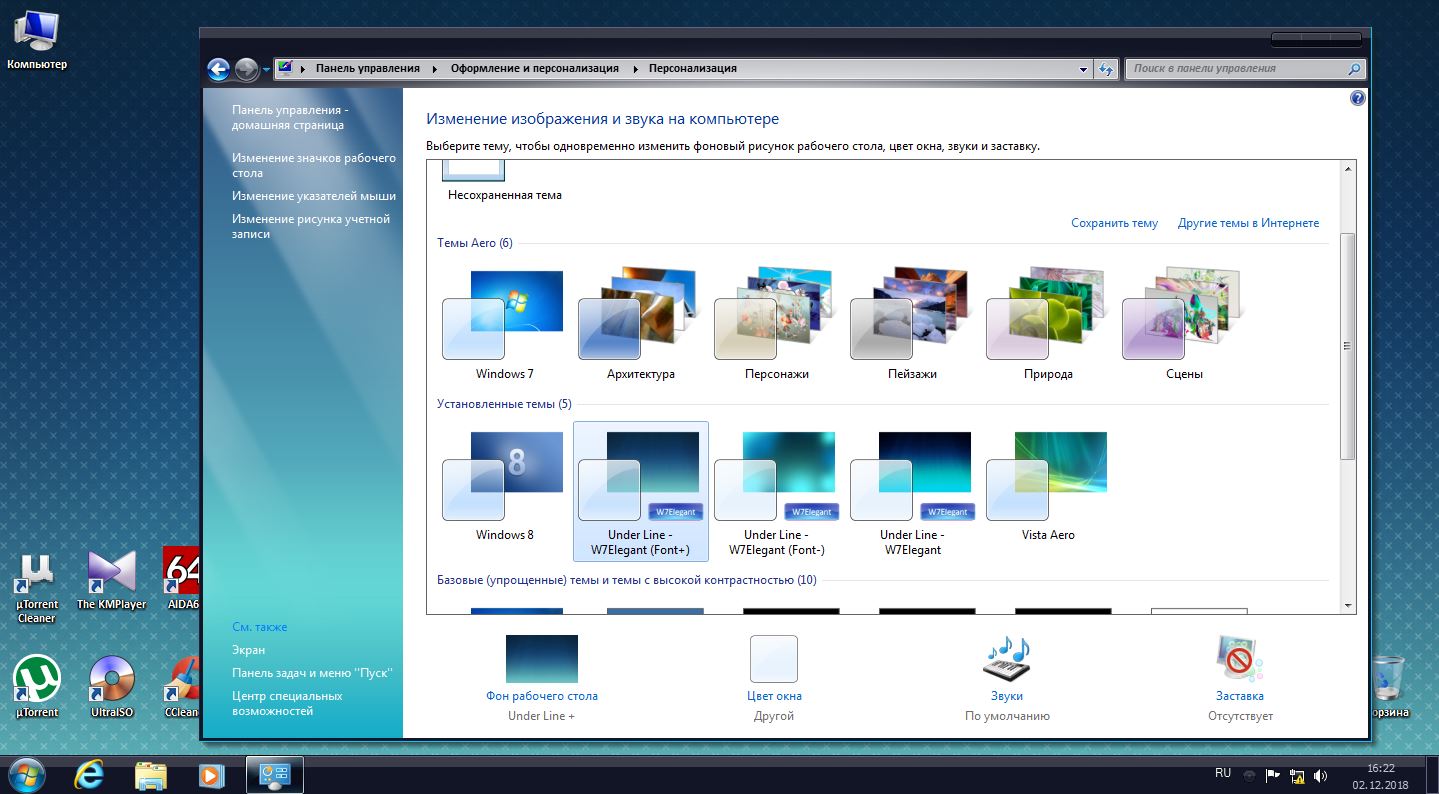The image size is (1439, 794).
Task: Open the Screen Saver (Заставка) icon
Action: 1240,659
